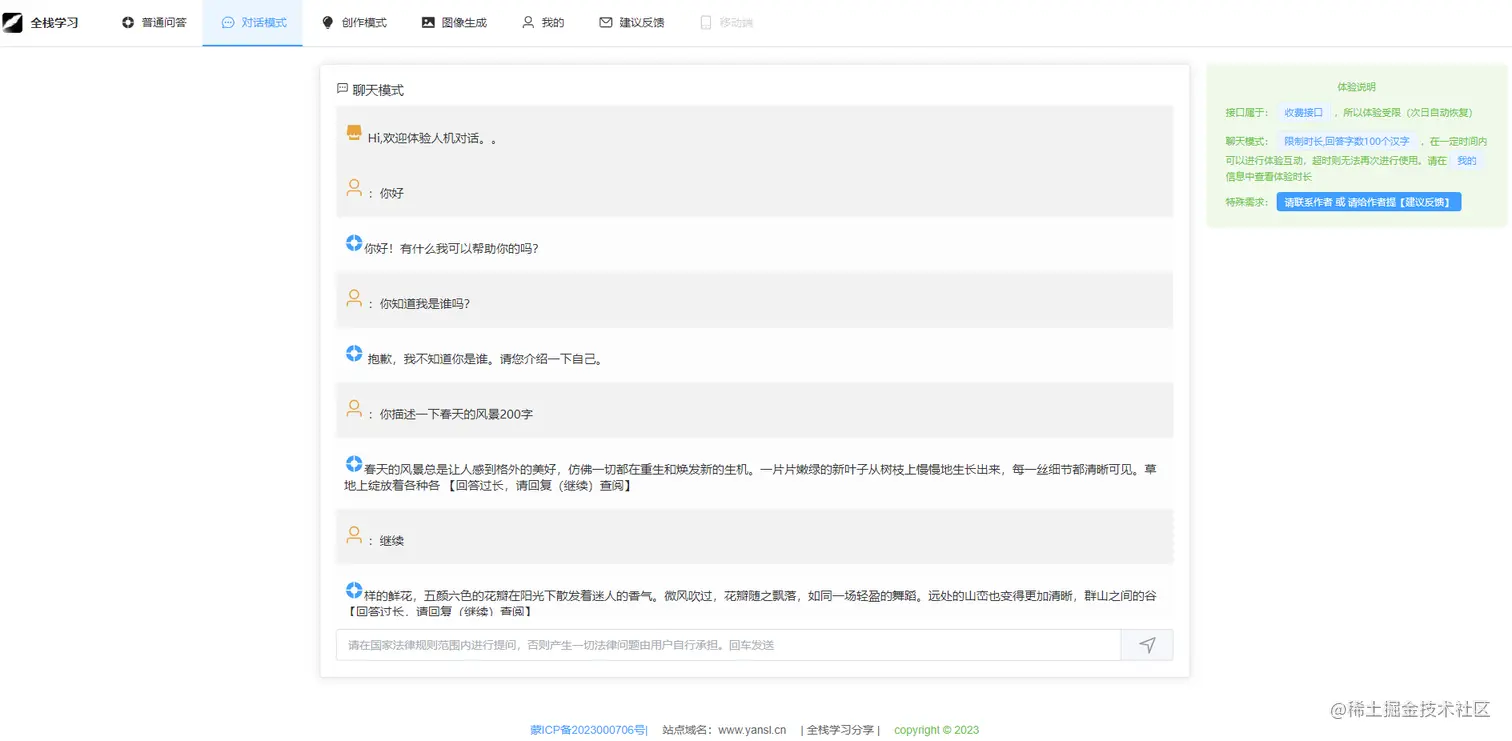Click the orange icon before the welcome message
Screen dimensions: 1512x741
pos(353,133)
